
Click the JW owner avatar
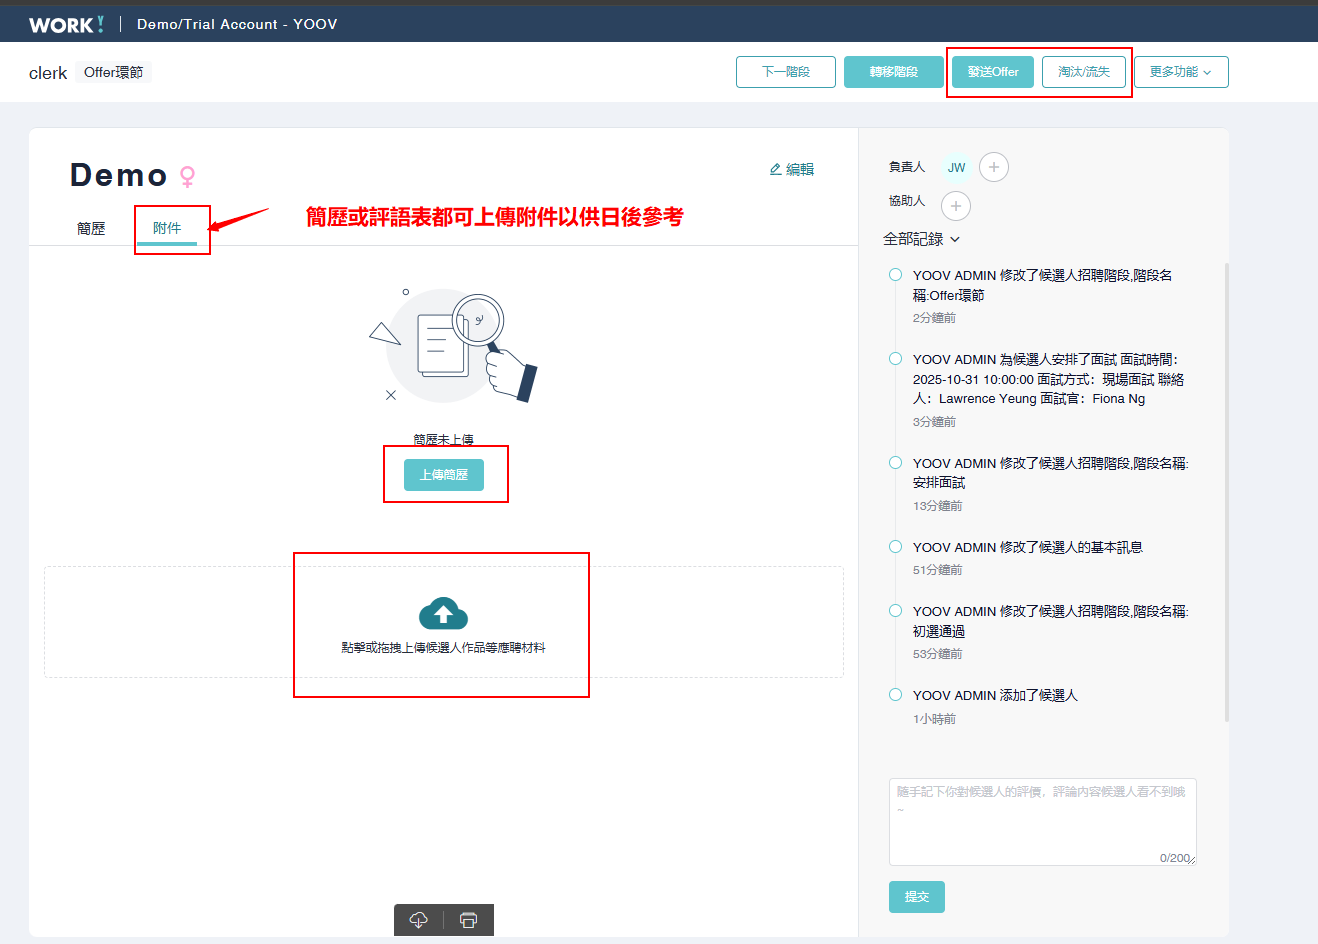(x=956, y=168)
